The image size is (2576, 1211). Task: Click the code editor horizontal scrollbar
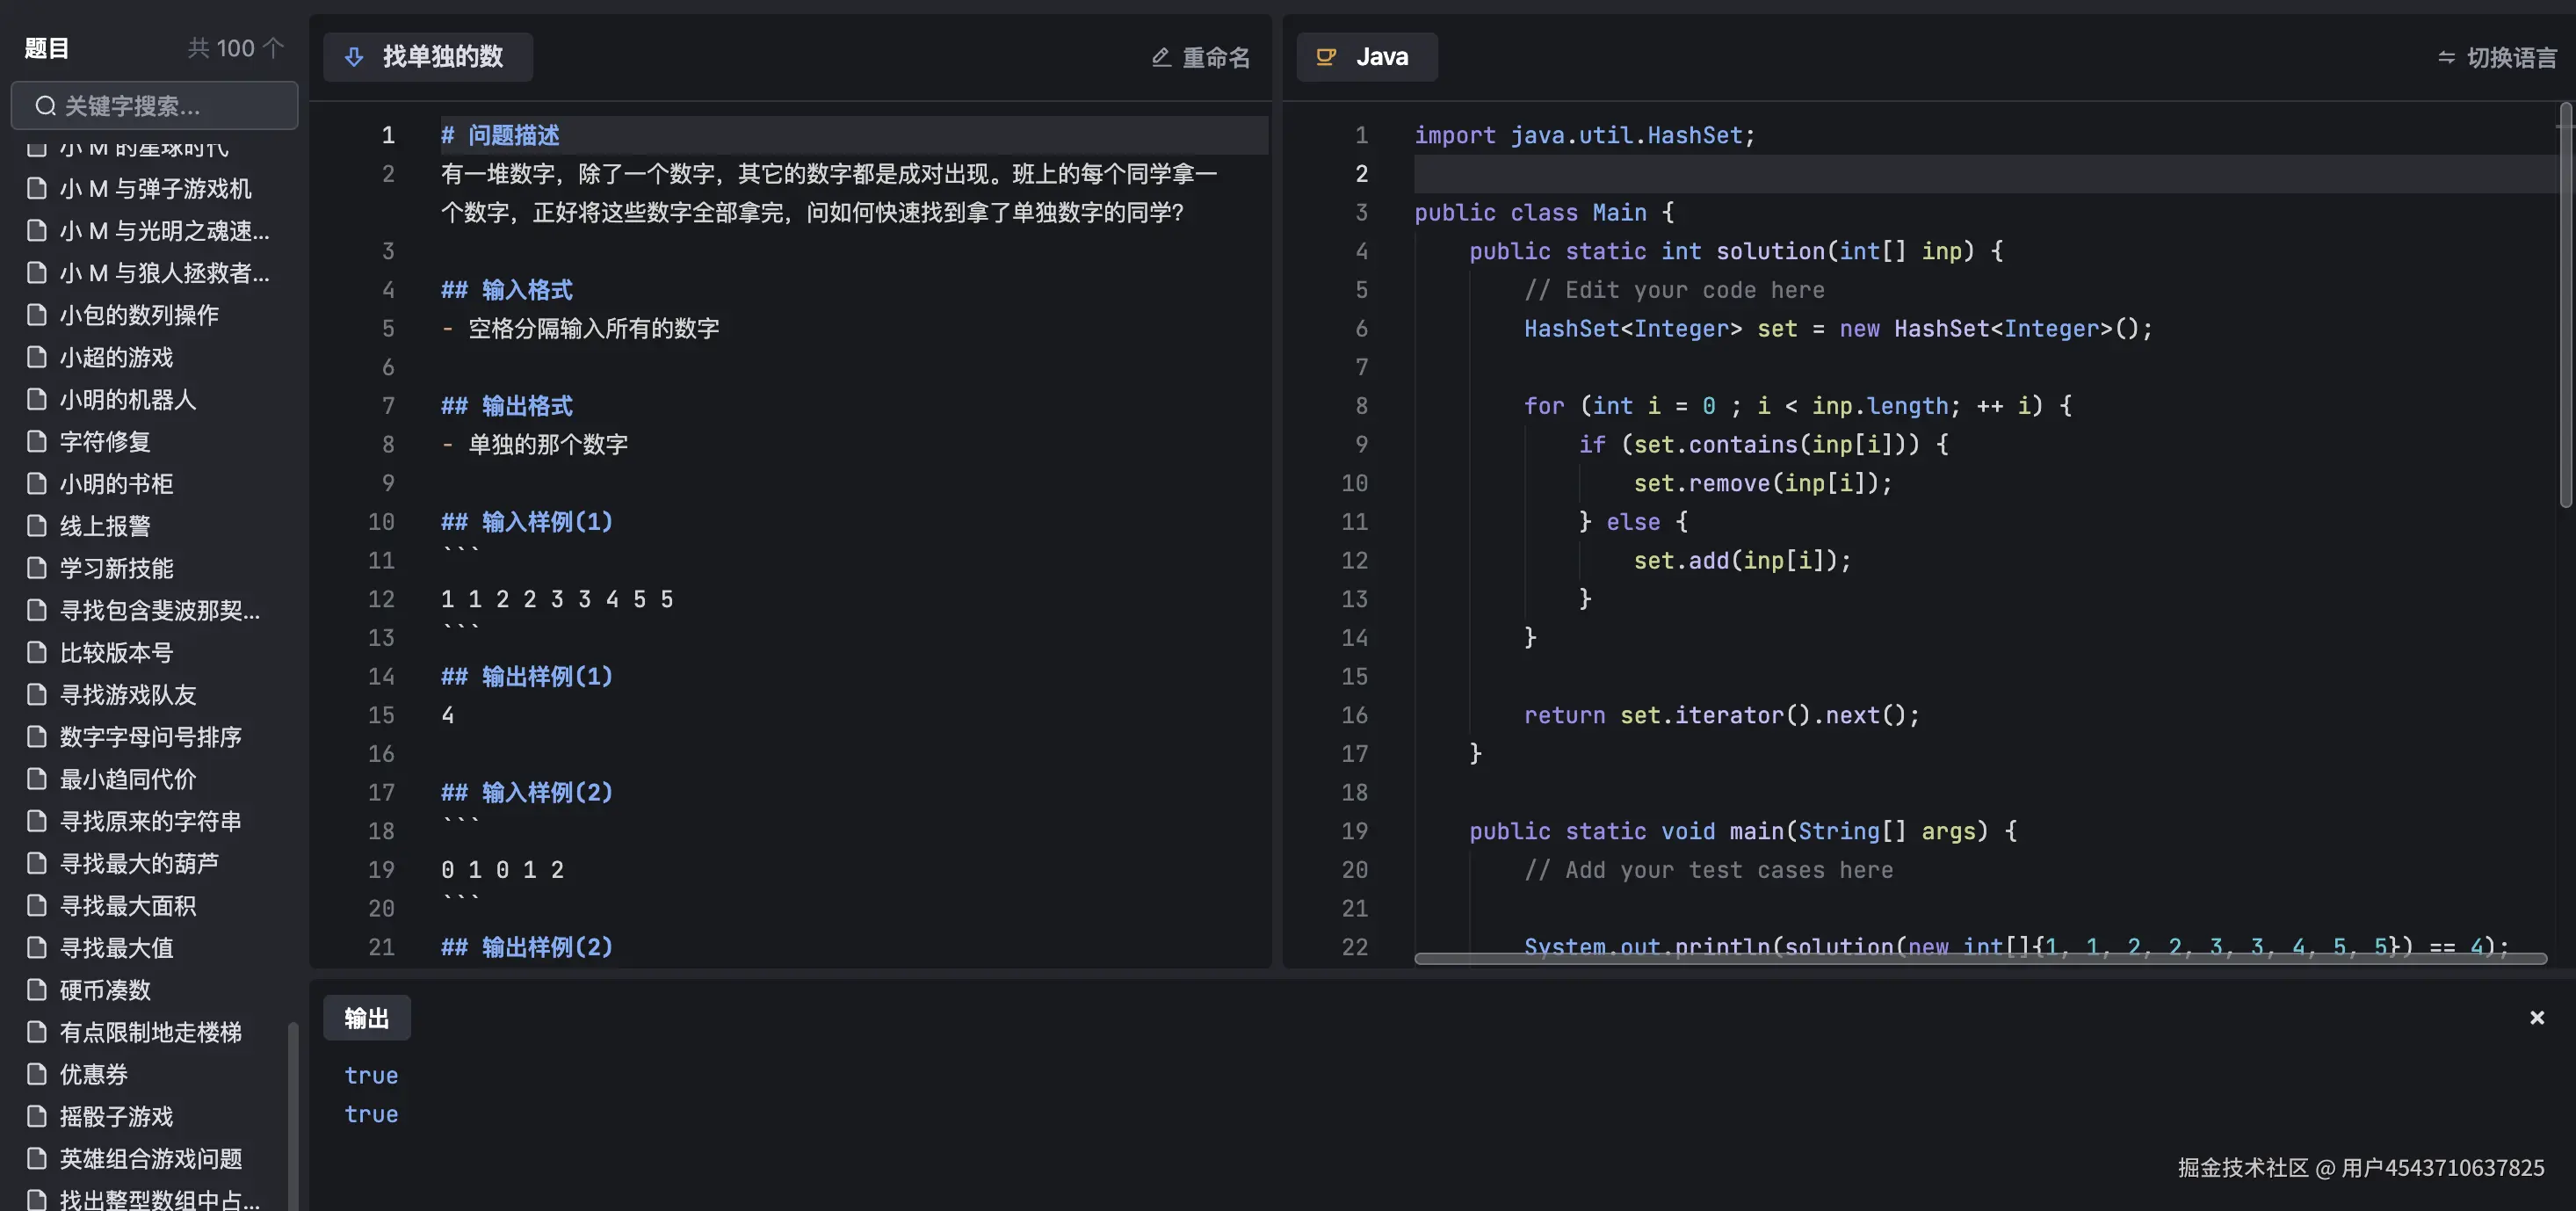[x=1980, y=959]
